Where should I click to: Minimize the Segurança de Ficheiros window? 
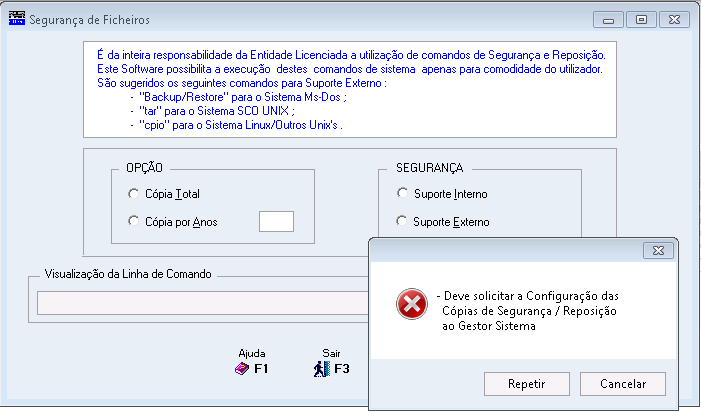608,20
